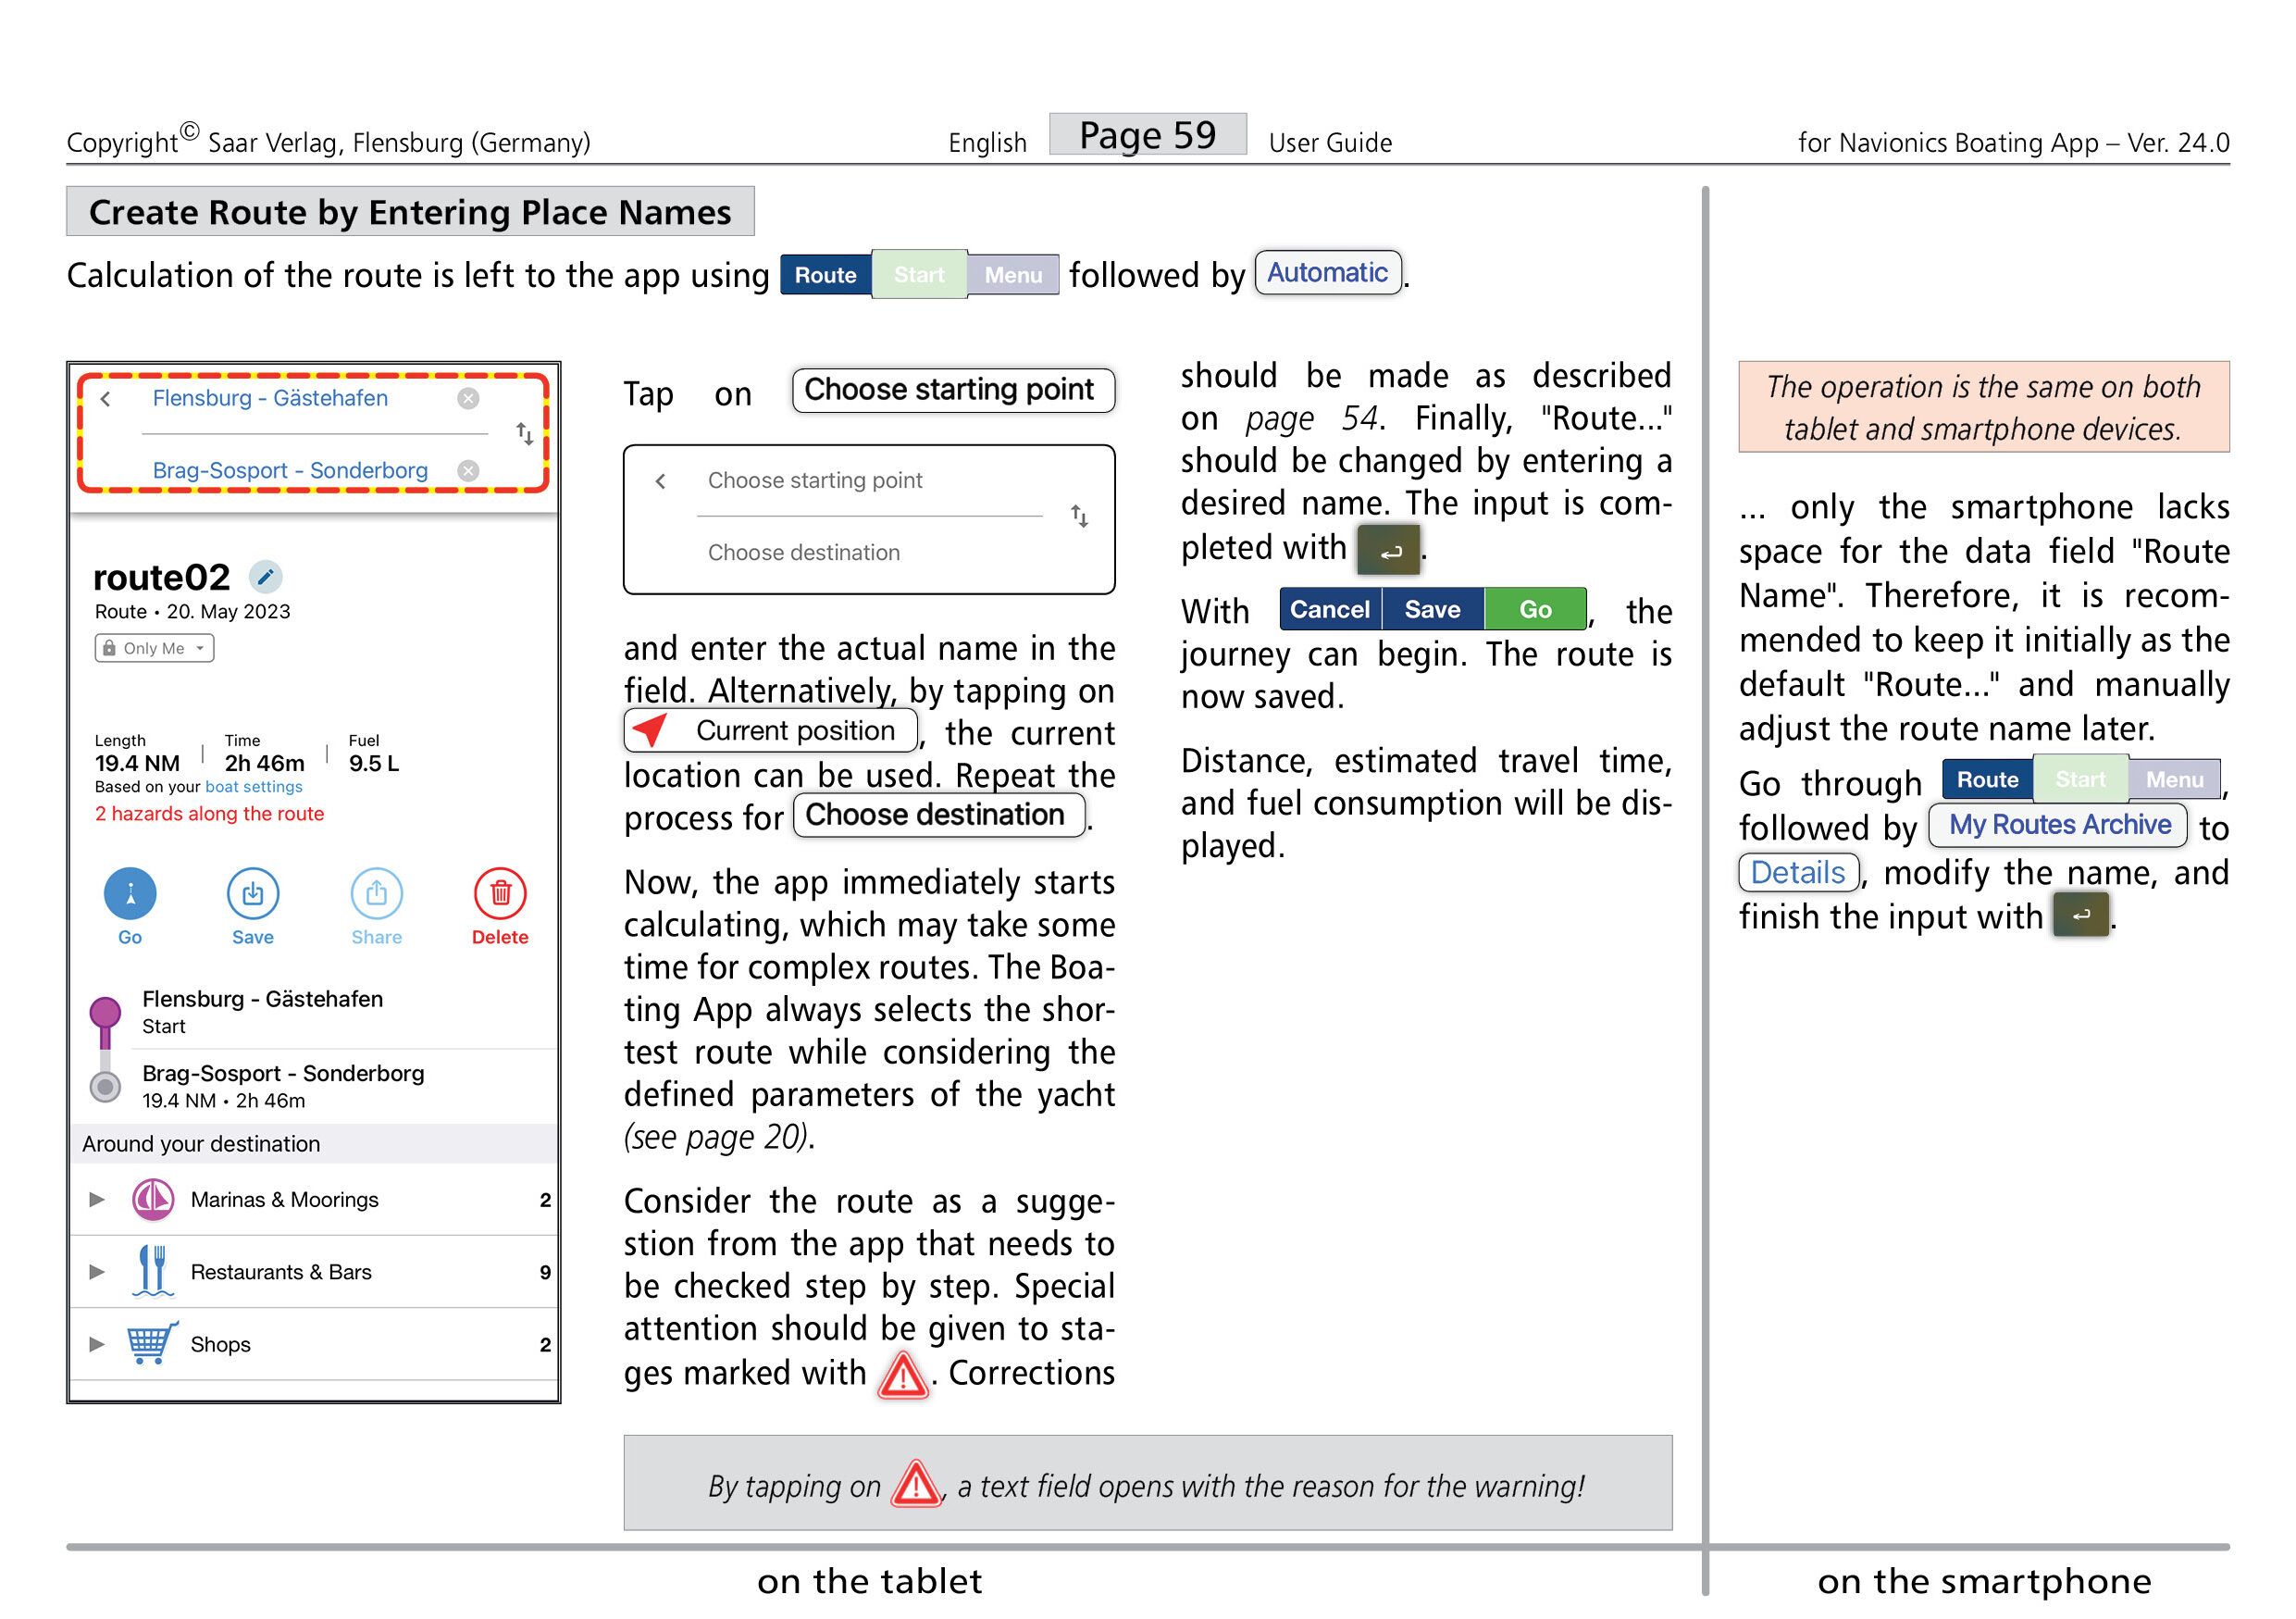
Task: Click the pencil edit icon beside route02
Action: (x=265, y=577)
